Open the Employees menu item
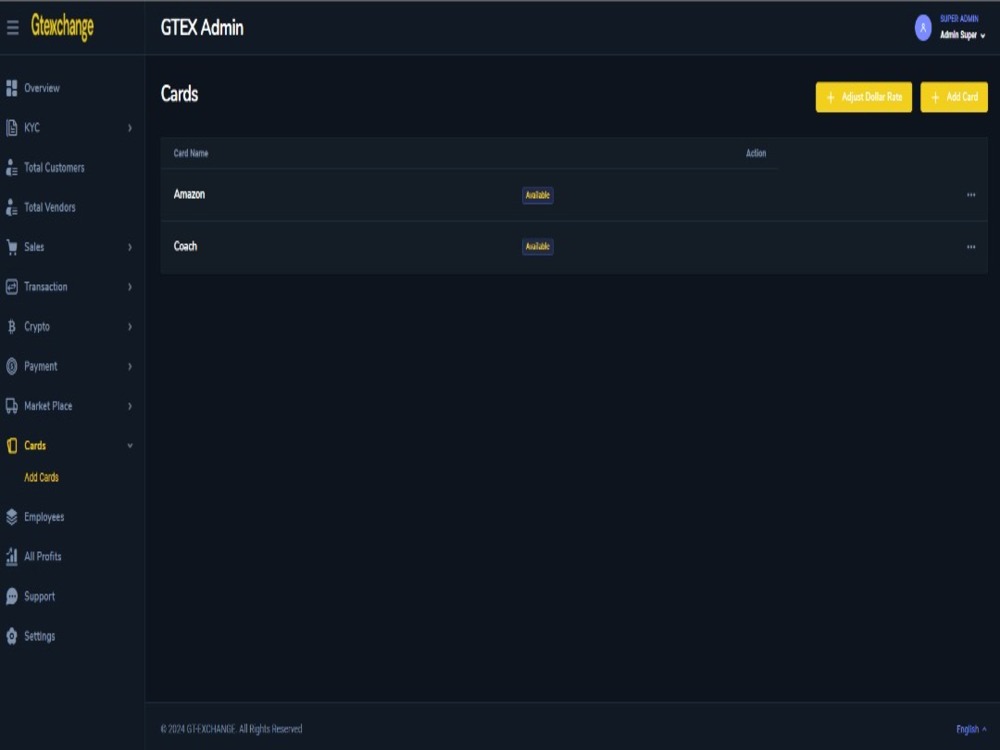This screenshot has width=1000, height=750. point(44,517)
